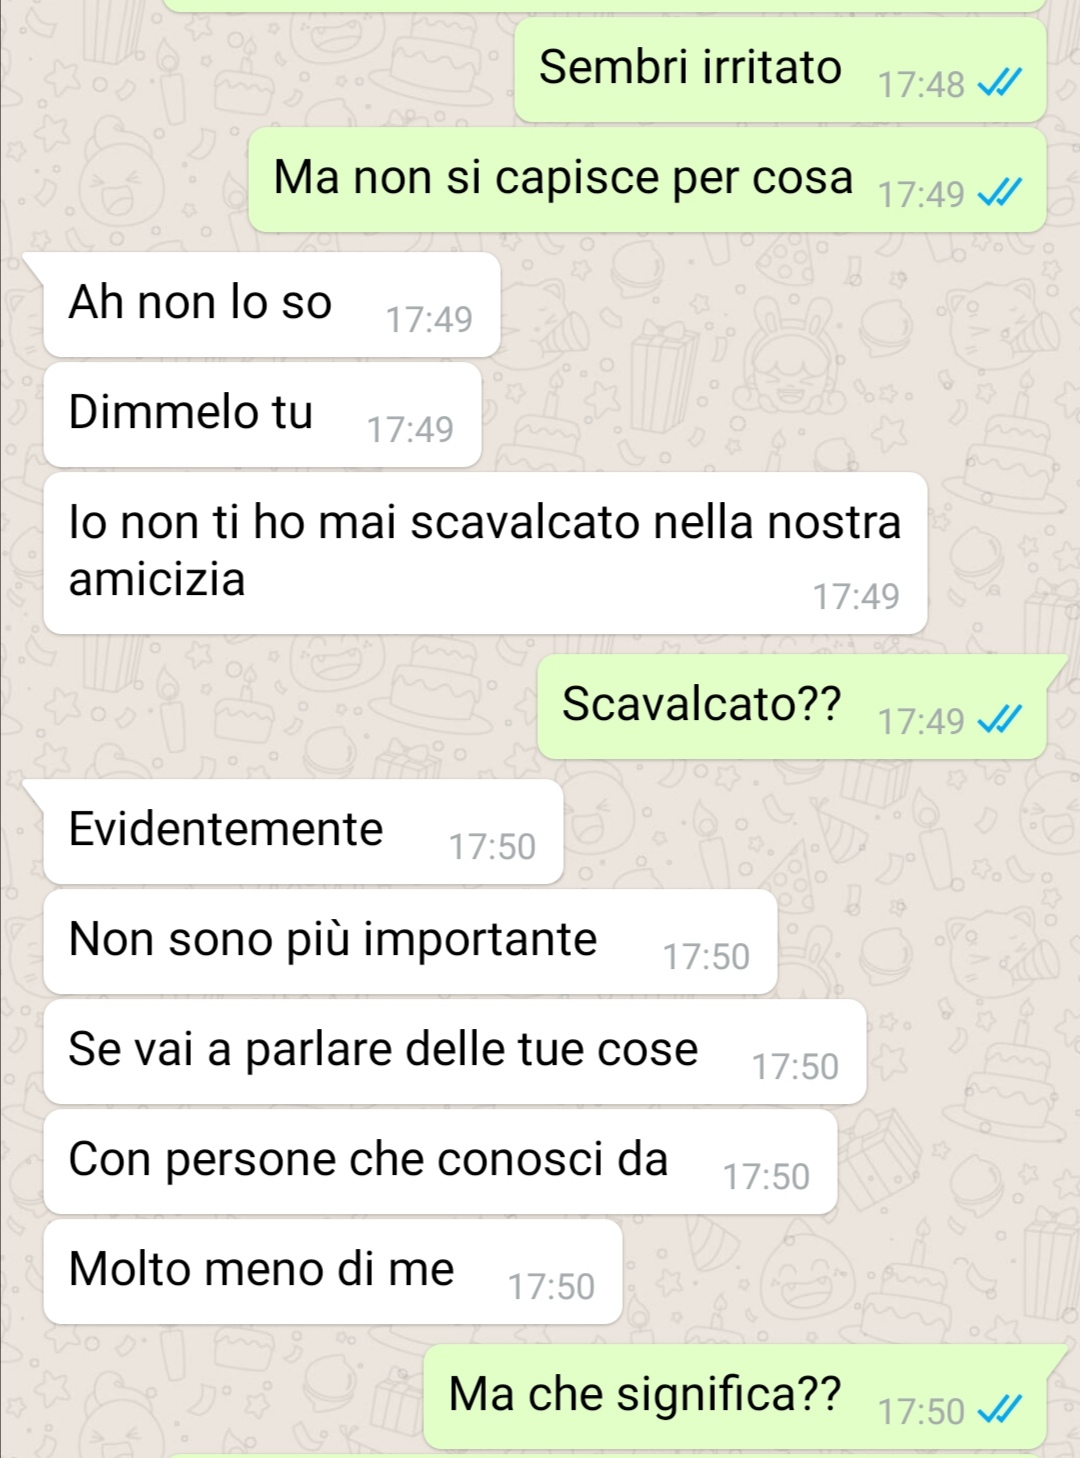Tap the 17:49 timestamp on 'Dimmelo tu'
Screen dimensions: 1080x1458
410,430
